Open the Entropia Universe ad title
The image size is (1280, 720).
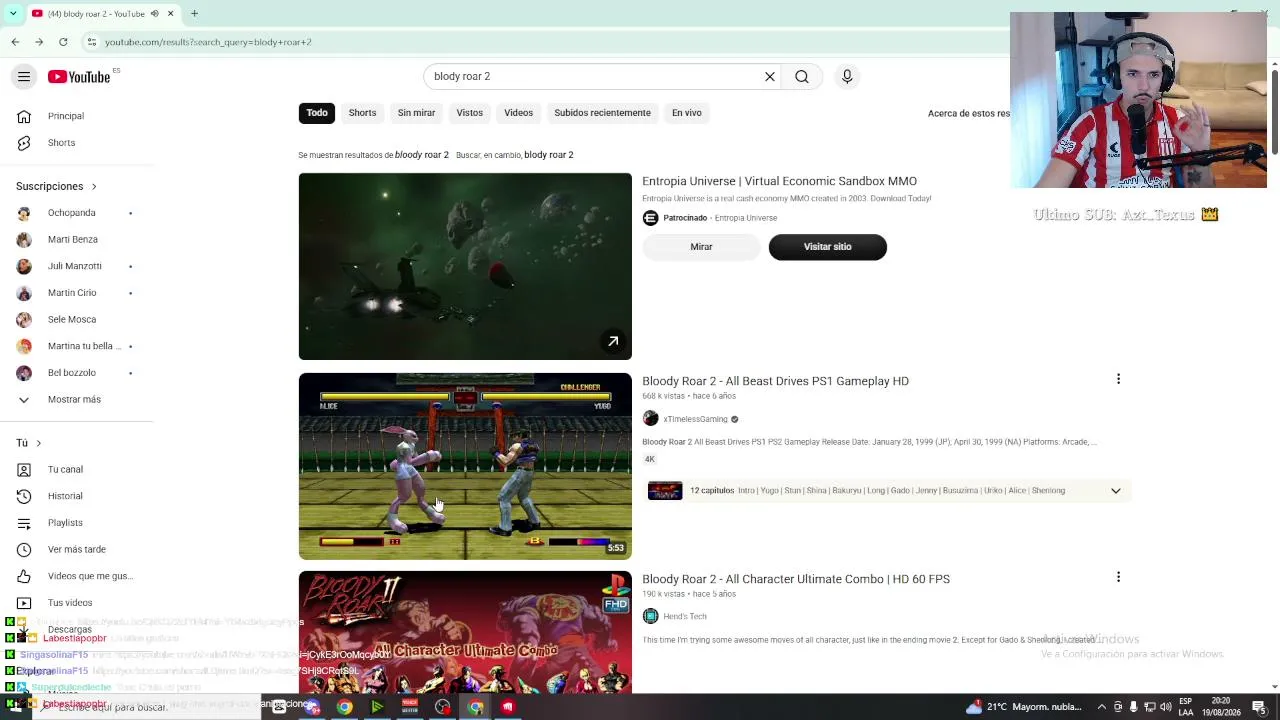tap(779, 181)
